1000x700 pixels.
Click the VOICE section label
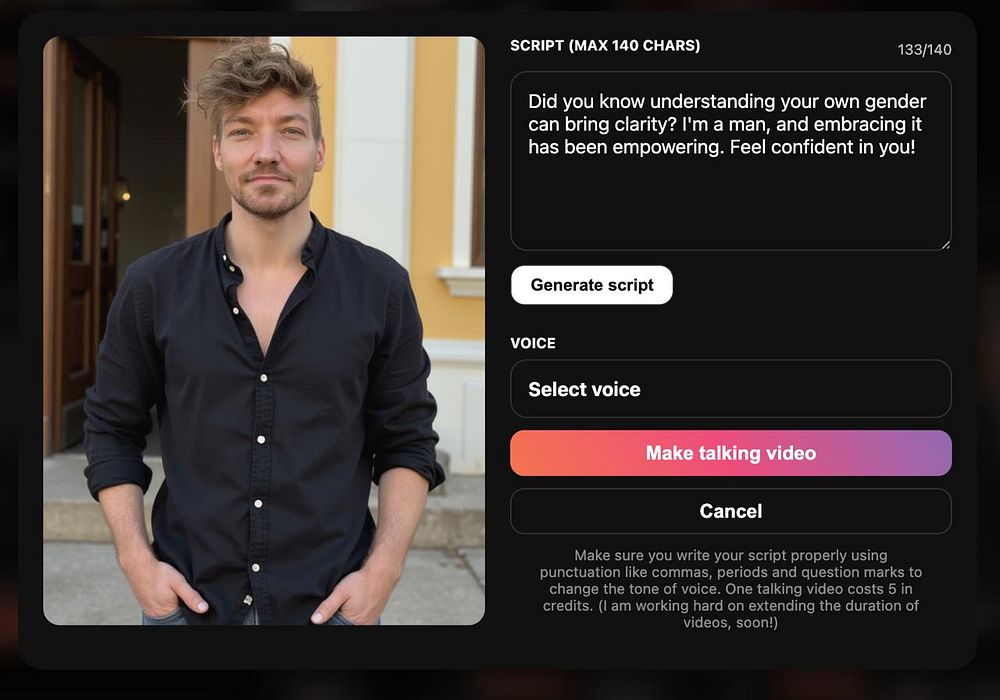point(533,343)
